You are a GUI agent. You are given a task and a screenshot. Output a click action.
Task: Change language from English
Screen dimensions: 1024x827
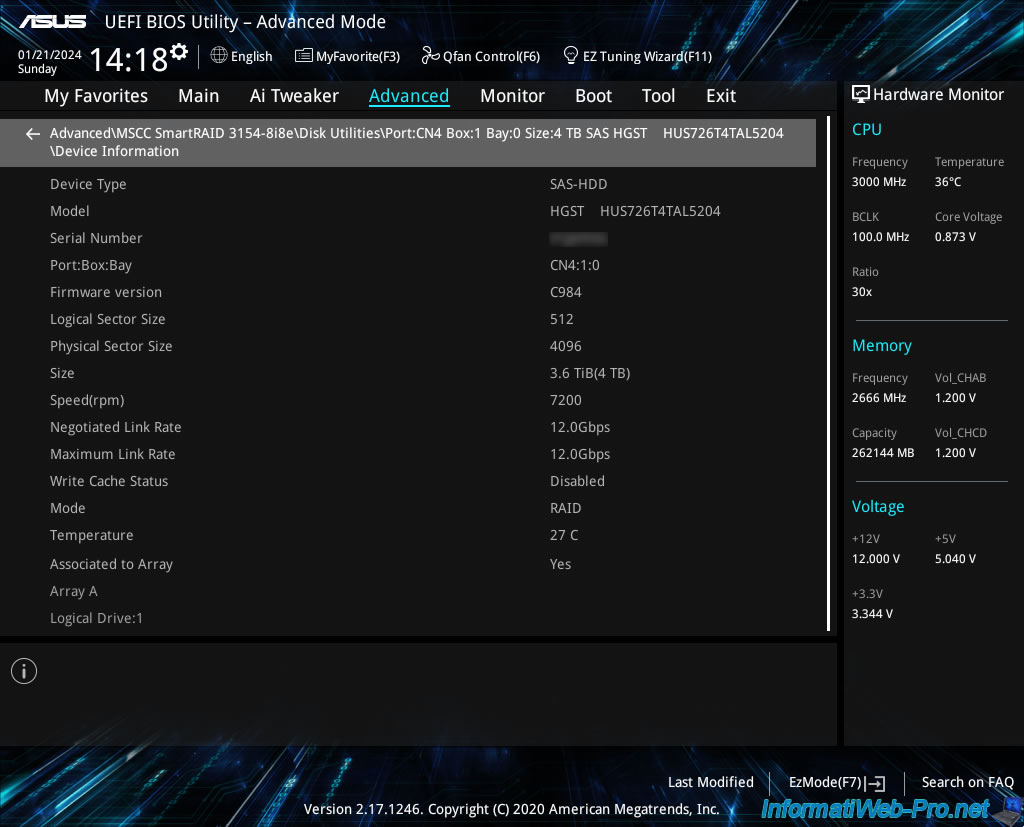(251, 56)
